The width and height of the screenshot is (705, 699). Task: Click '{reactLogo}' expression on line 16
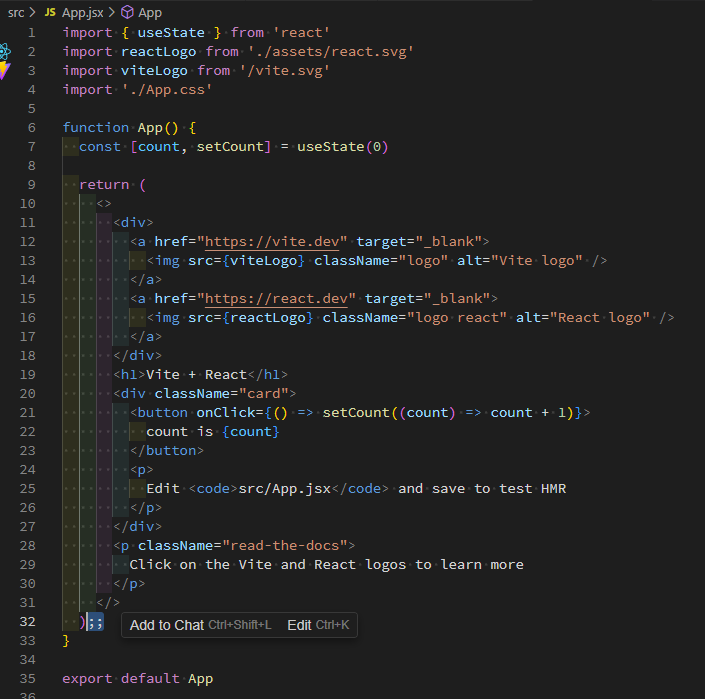[x=268, y=318]
